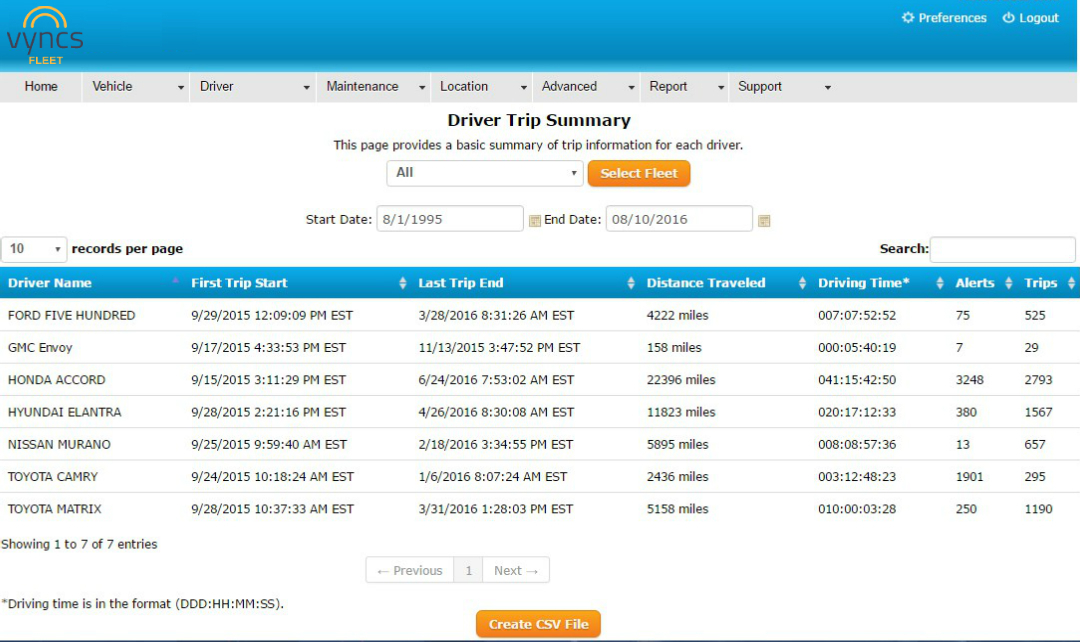
Task: Open the End Date calendar picker icon
Action: coord(764,220)
